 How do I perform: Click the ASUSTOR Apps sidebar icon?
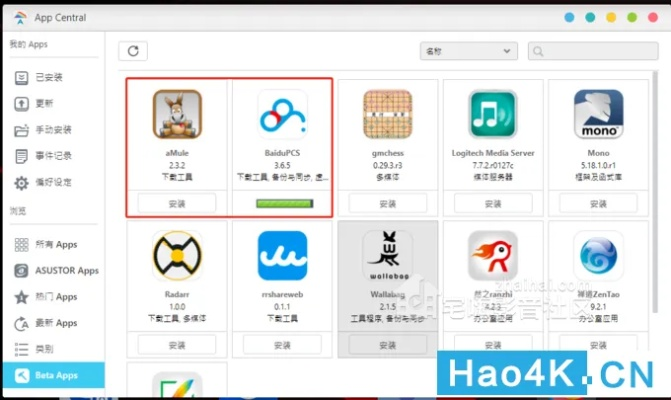click(21, 270)
